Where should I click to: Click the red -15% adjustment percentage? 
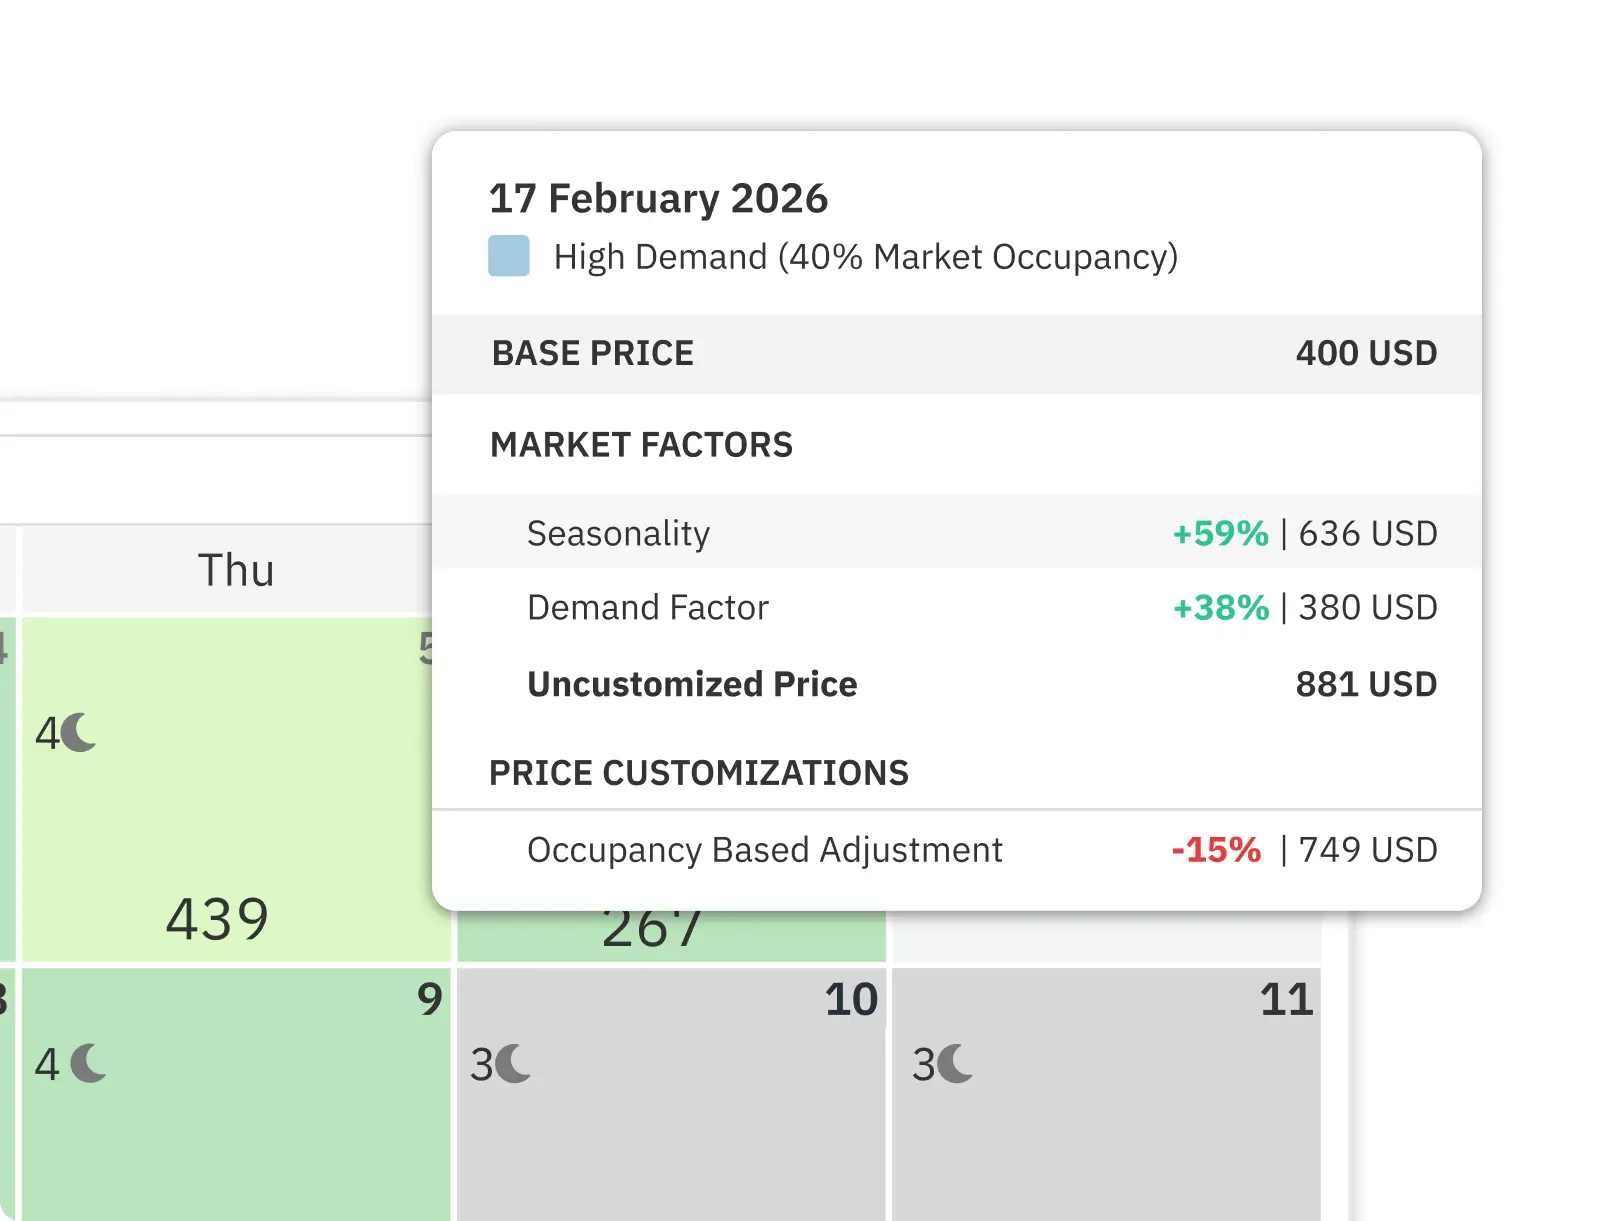tap(1216, 850)
